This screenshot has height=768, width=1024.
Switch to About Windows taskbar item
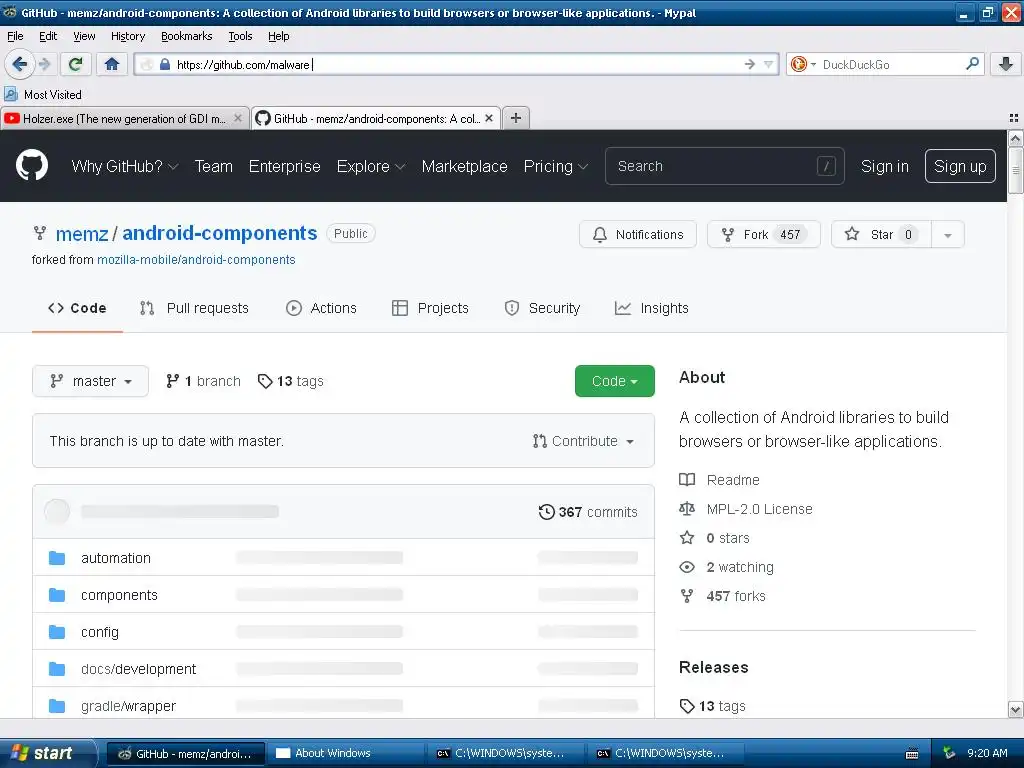pyautogui.click(x=344, y=753)
